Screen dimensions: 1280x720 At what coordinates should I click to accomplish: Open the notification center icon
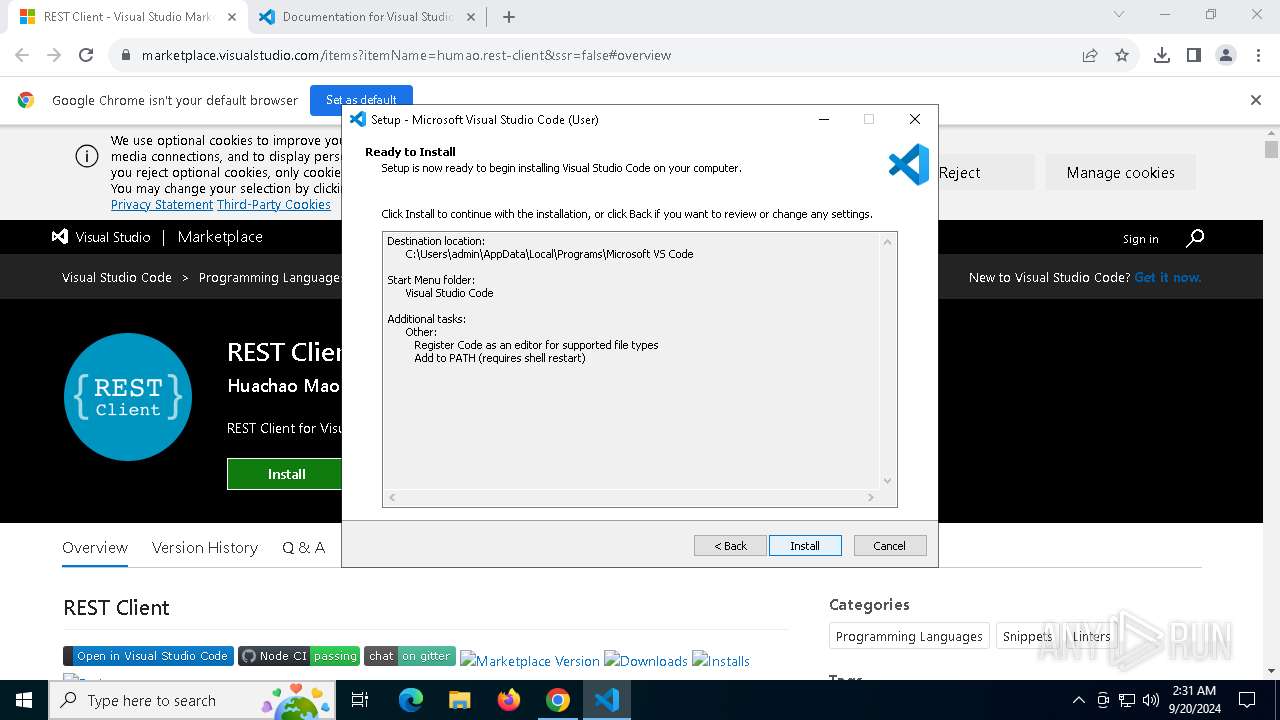1247,700
